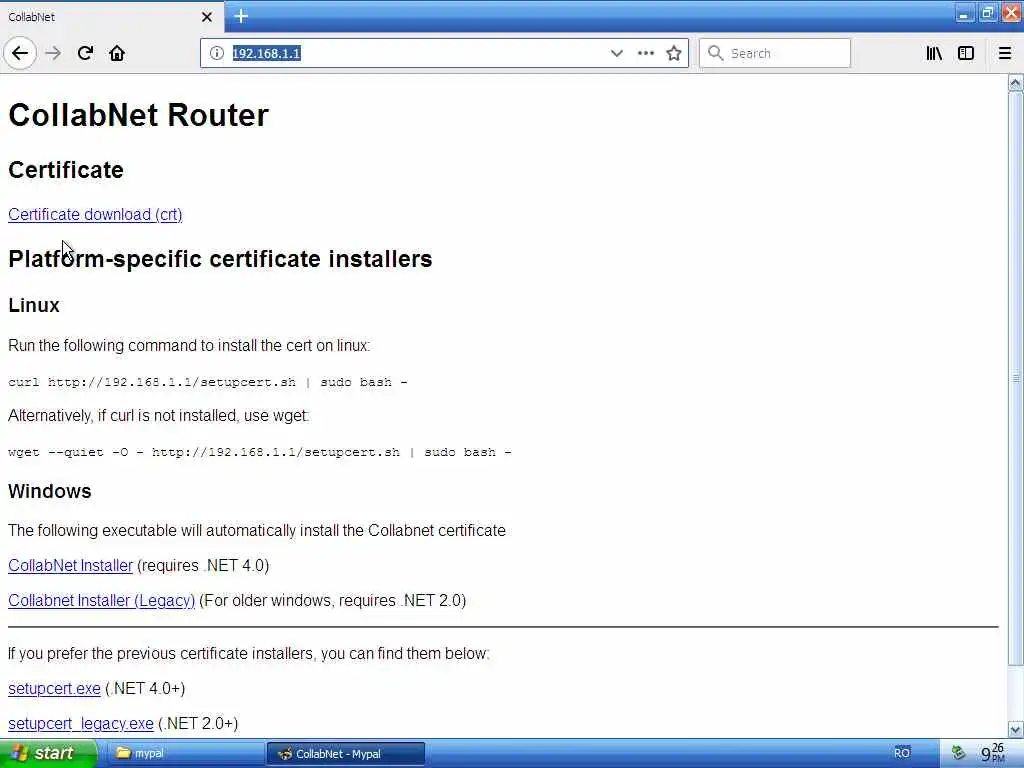Click the scrollbar up arrow

tap(1016, 82)
